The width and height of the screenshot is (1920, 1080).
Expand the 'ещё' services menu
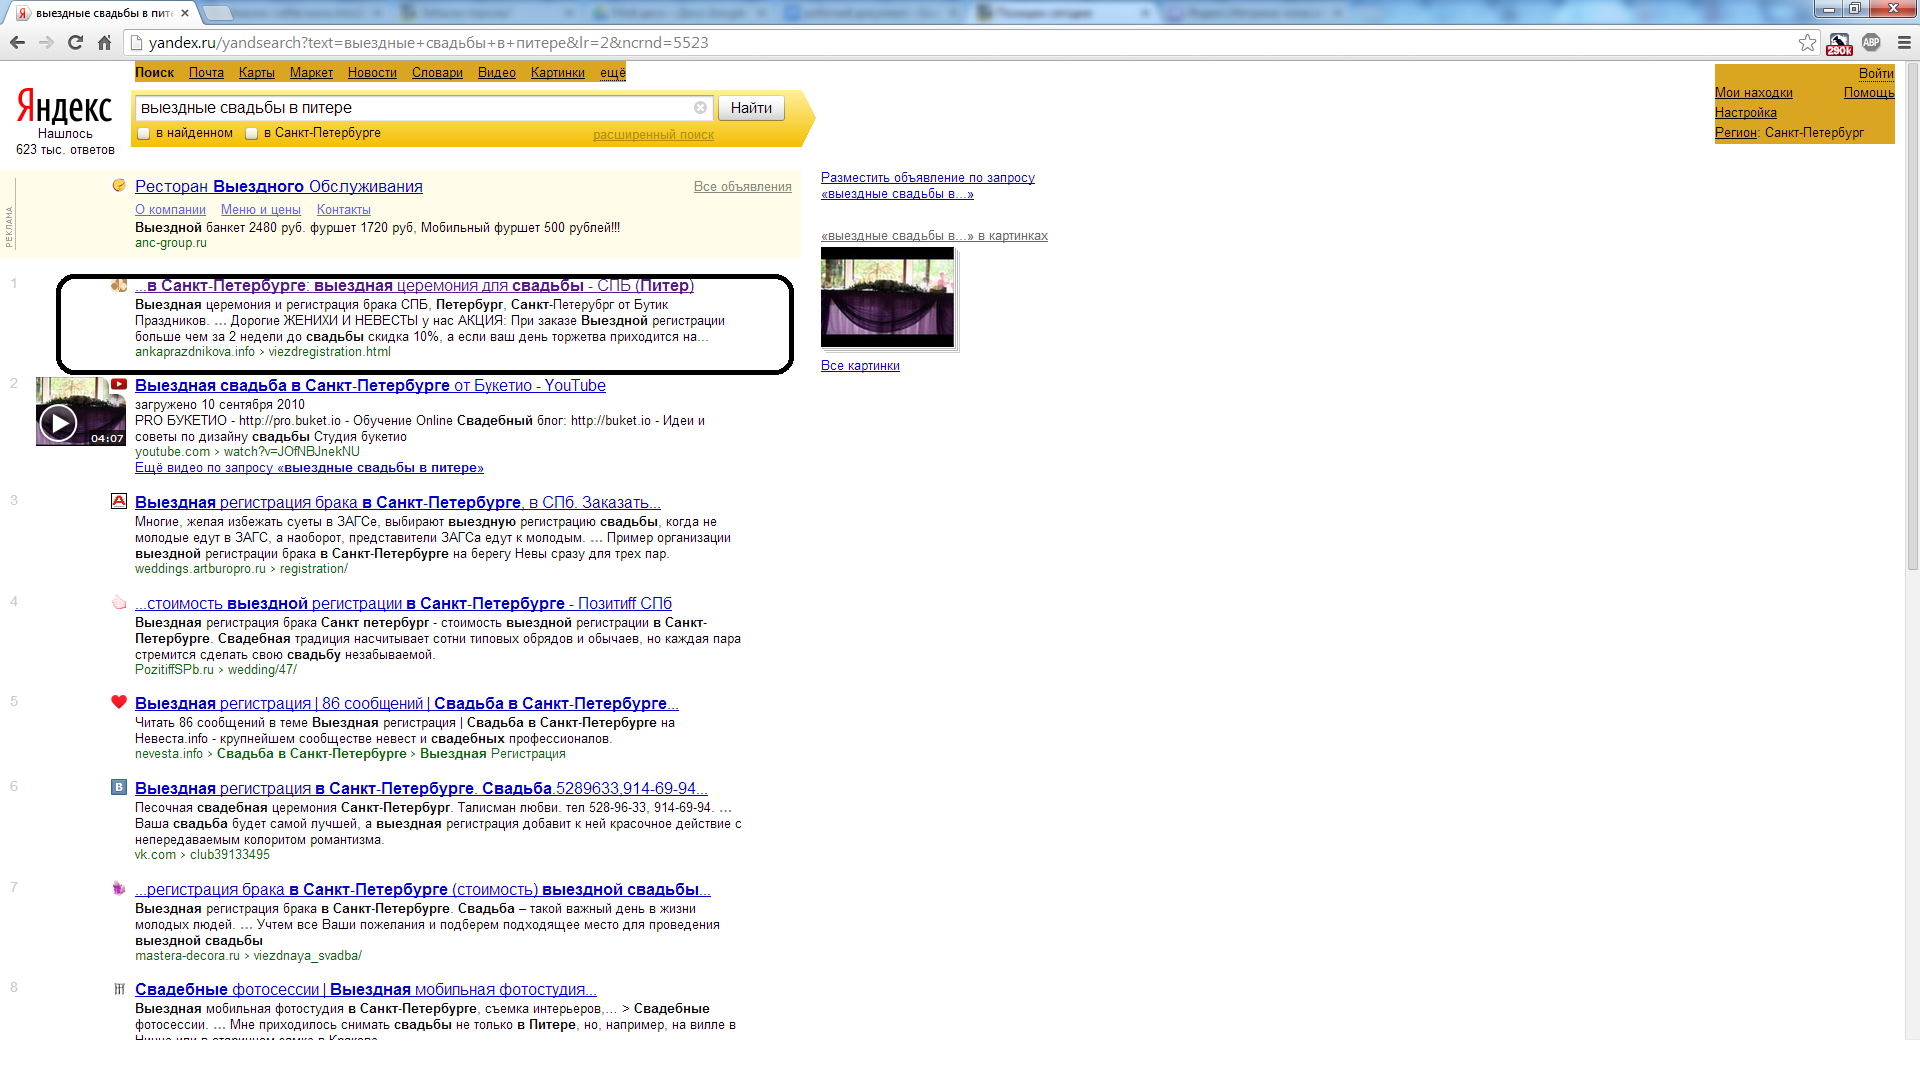pyautogui.click(x=612, y=73)
